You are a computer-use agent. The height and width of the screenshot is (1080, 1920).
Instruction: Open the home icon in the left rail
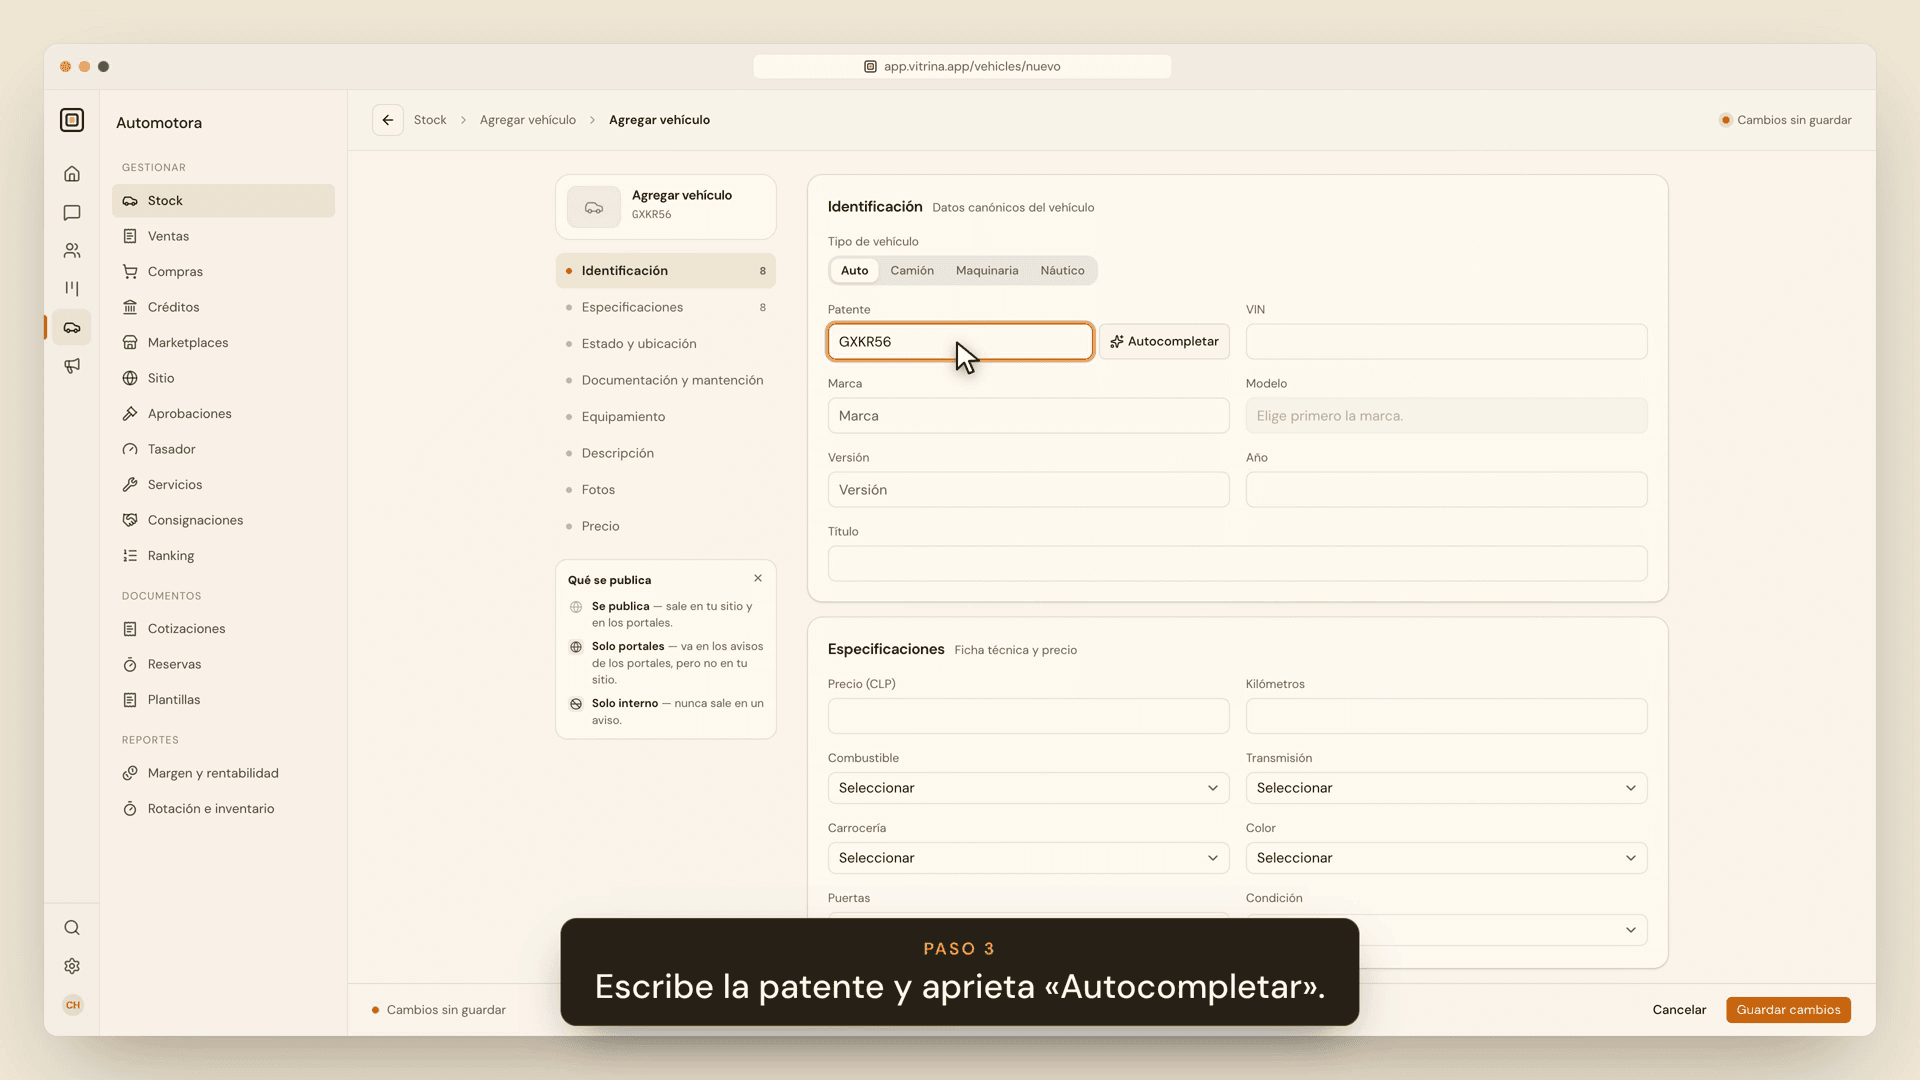pos(72,174)
